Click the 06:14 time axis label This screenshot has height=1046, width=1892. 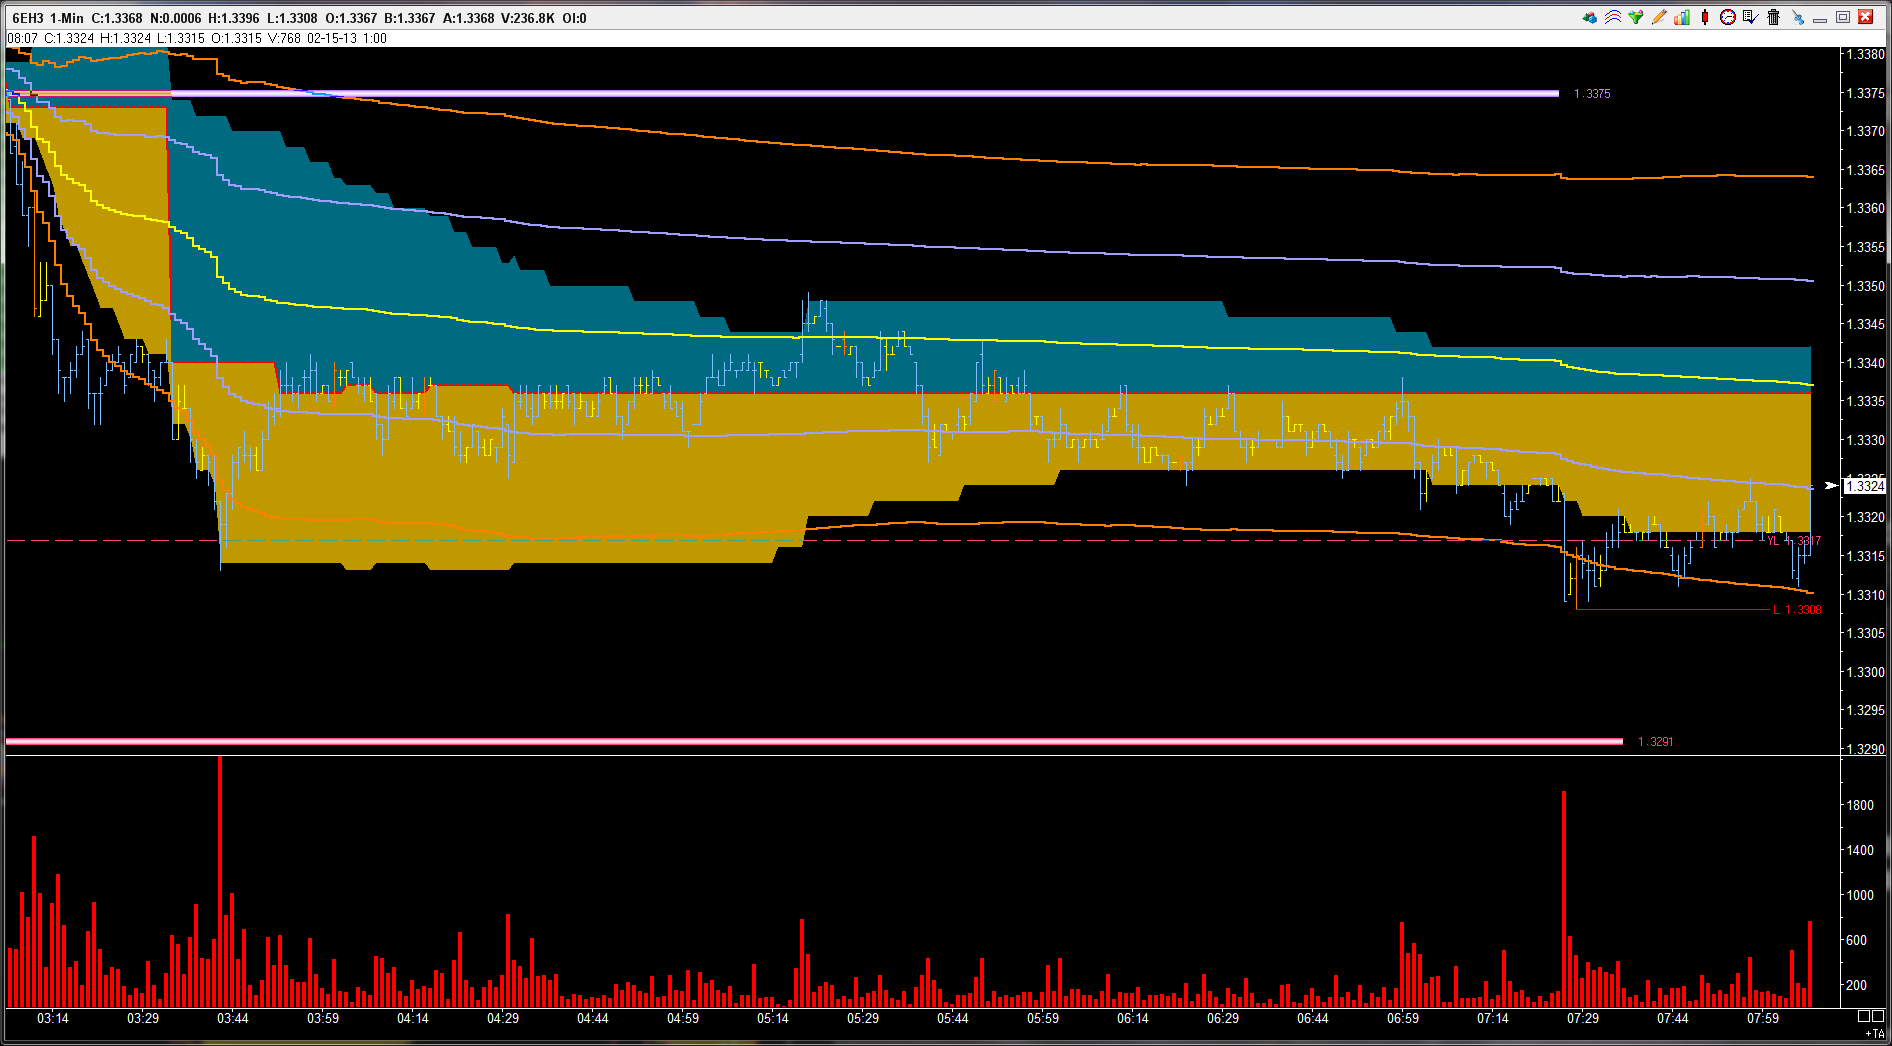coord(1133,1019)
